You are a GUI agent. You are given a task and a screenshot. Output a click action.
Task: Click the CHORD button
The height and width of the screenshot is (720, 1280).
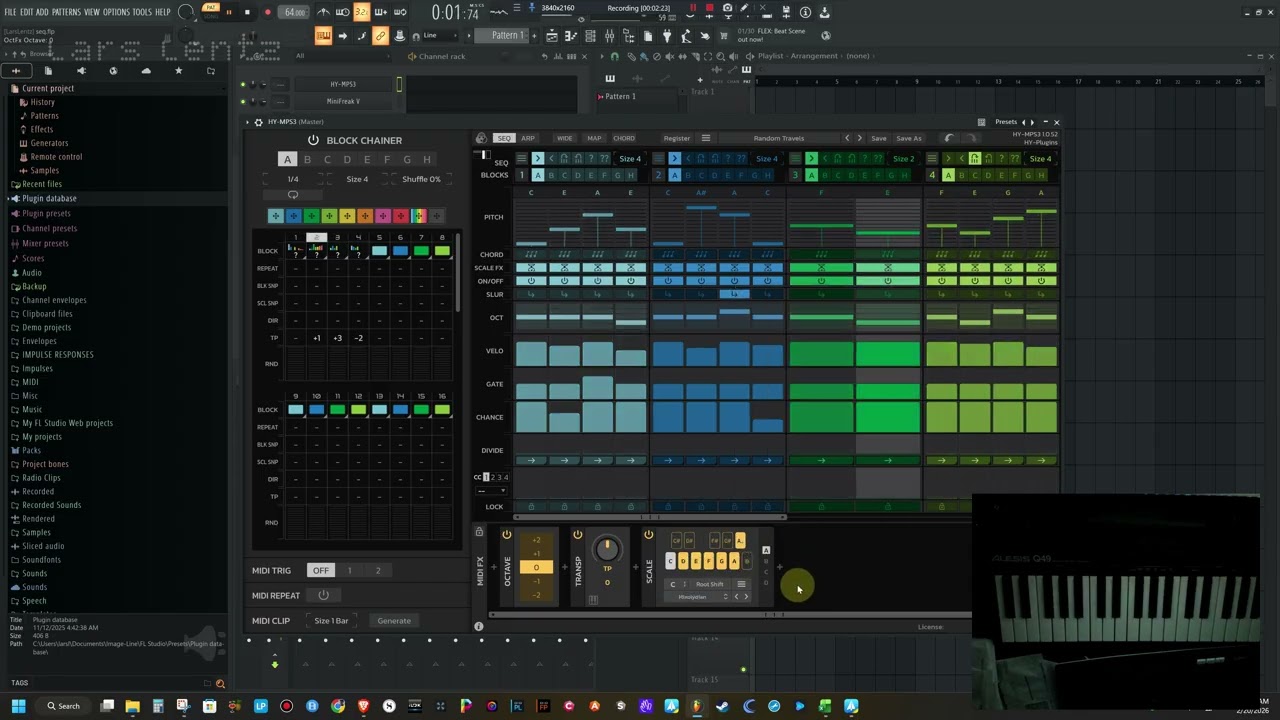(x=624, y=138)
